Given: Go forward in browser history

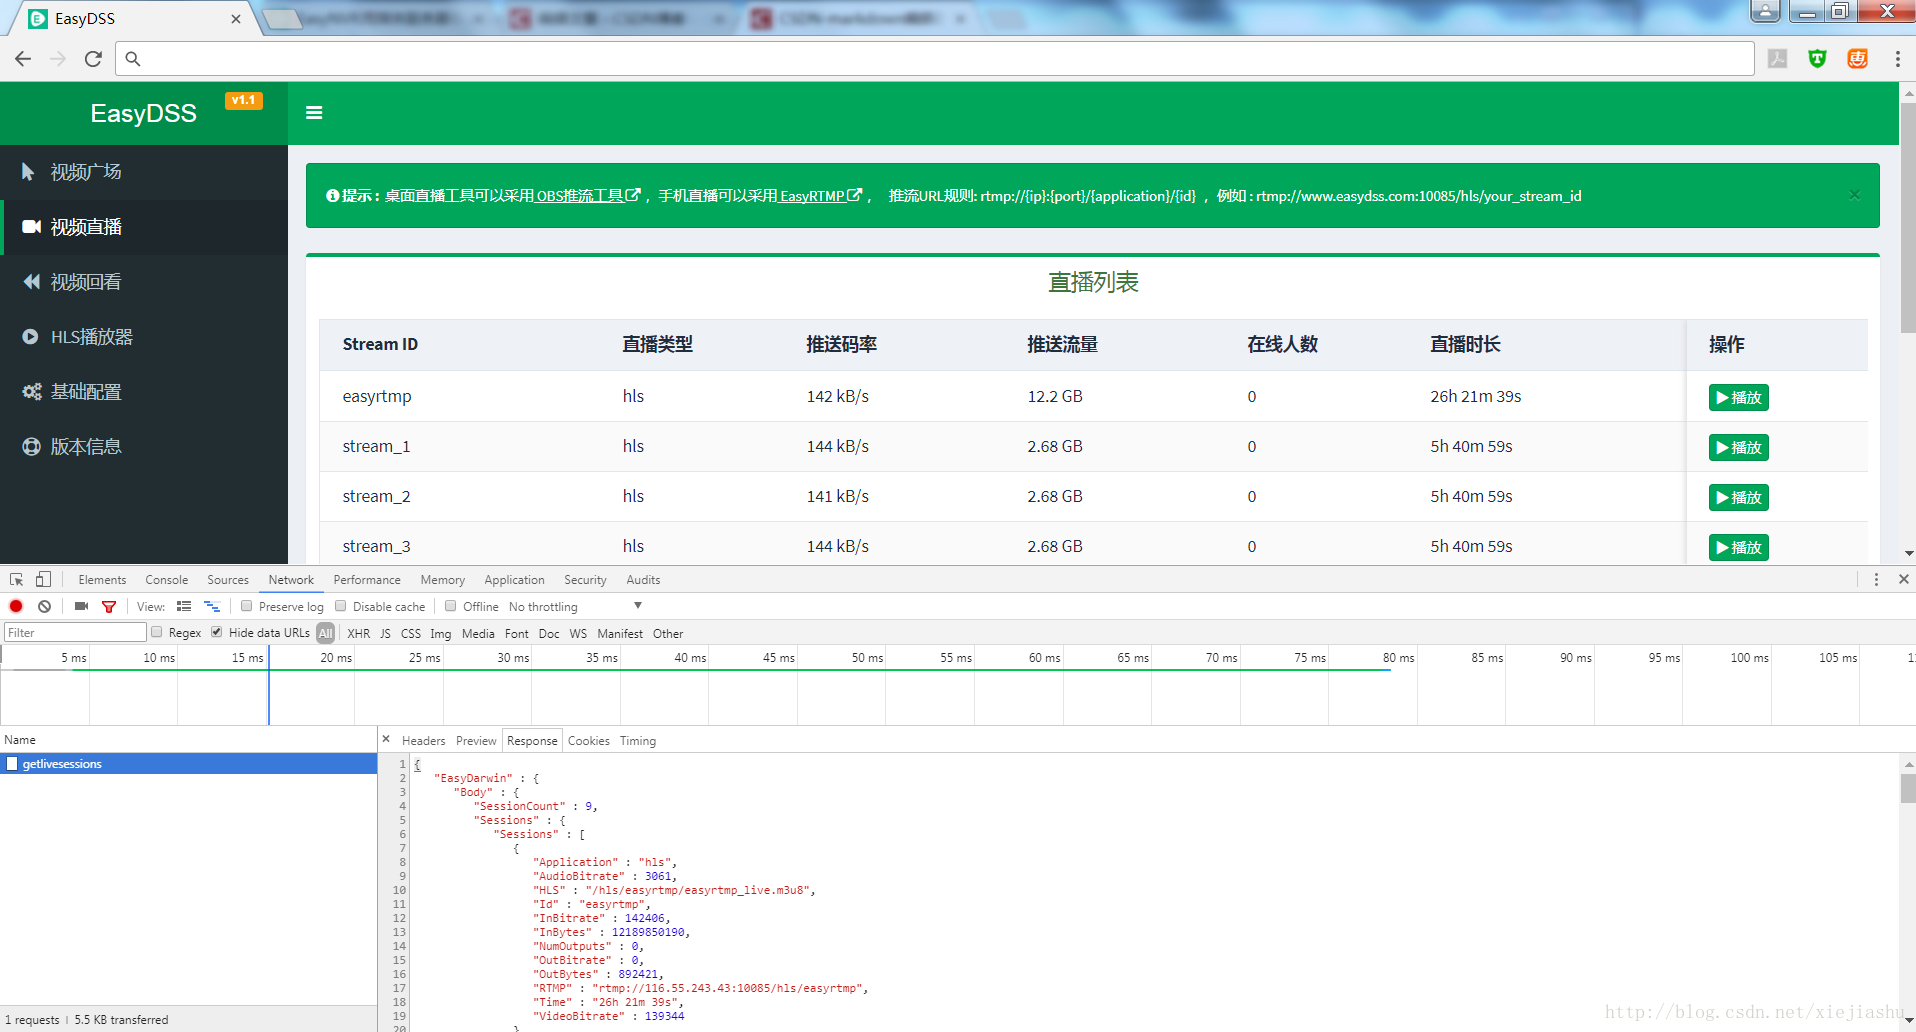Looking at the screenshot, I should [x=58, y=59].
